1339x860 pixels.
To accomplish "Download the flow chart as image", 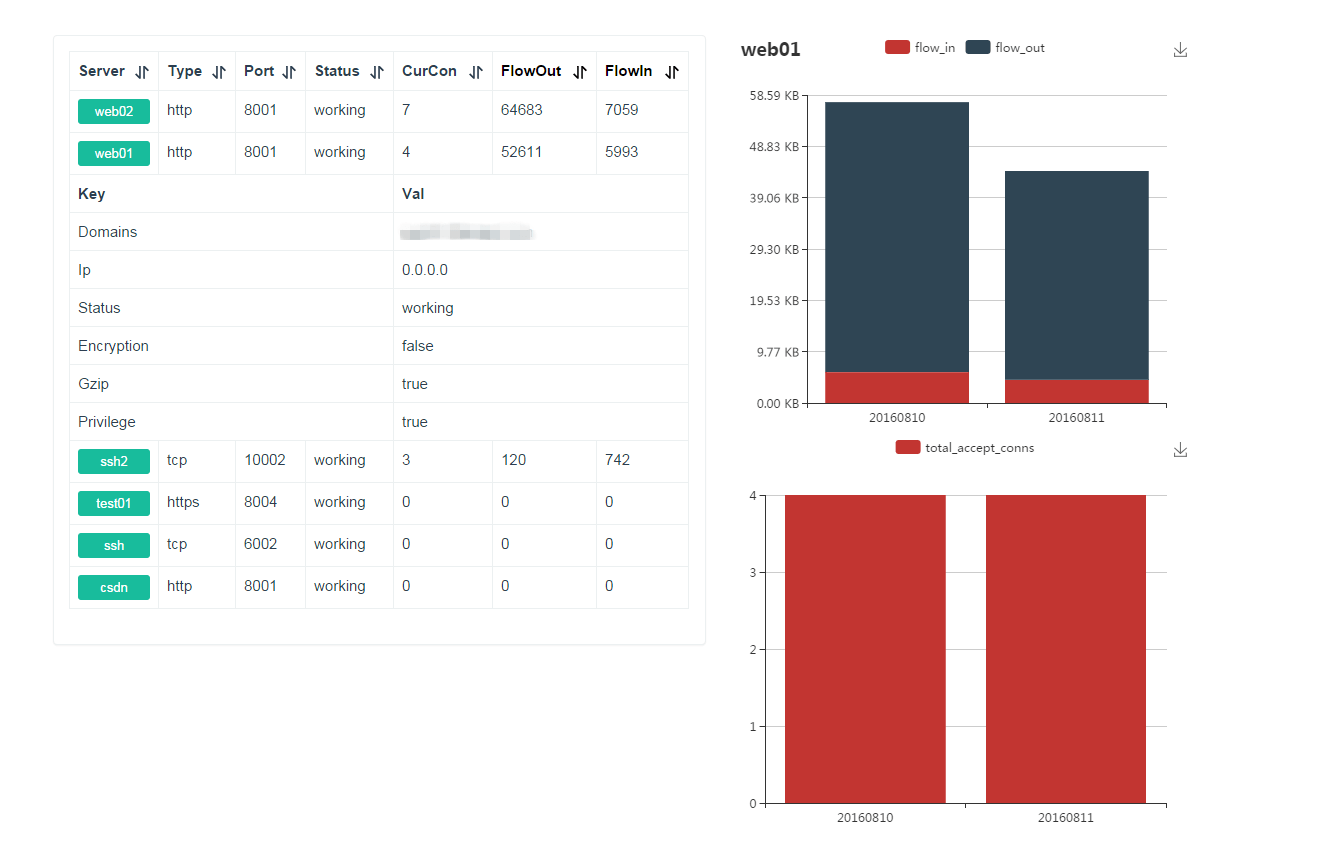I will (1180, 50).
